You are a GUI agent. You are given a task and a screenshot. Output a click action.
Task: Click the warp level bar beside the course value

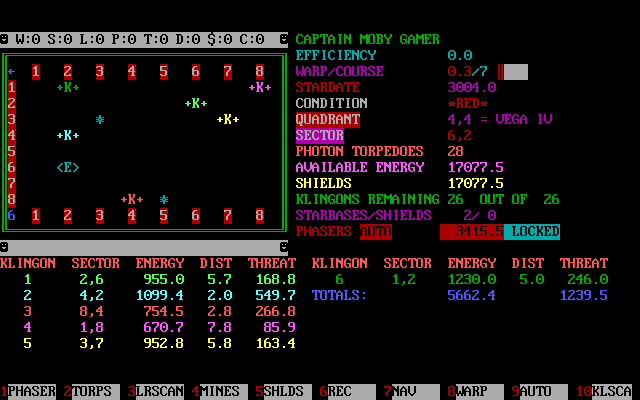pos(514,71)
